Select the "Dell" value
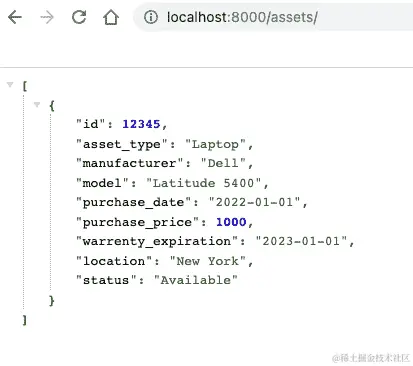Viewport: 413px width, 366px height. coord(223,163)
